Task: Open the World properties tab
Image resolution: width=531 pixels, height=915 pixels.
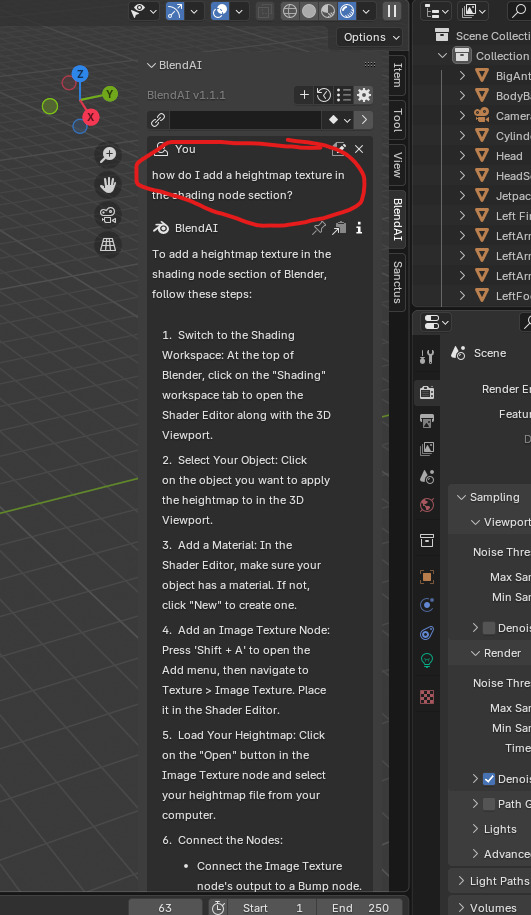Action: point(427,504)
